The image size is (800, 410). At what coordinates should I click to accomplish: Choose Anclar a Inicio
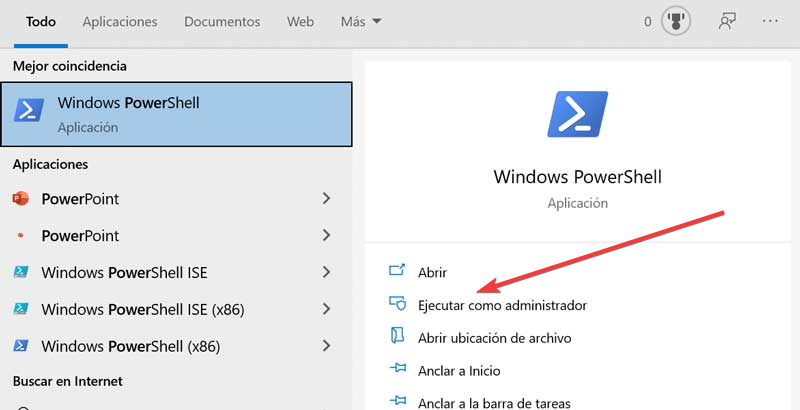[x=459, y=371]
